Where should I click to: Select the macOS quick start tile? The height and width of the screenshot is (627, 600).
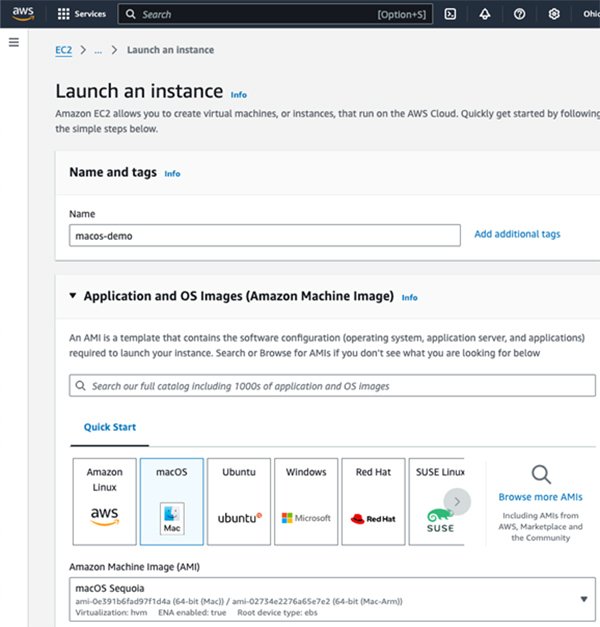coord(172,501)
